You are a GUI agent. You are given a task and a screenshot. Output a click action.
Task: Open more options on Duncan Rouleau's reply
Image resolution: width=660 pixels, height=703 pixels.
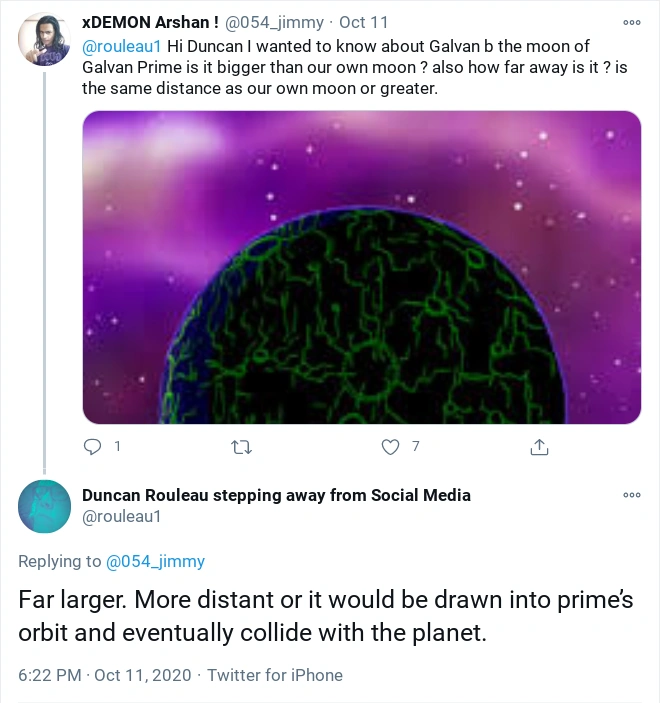[x=631, y=495]
